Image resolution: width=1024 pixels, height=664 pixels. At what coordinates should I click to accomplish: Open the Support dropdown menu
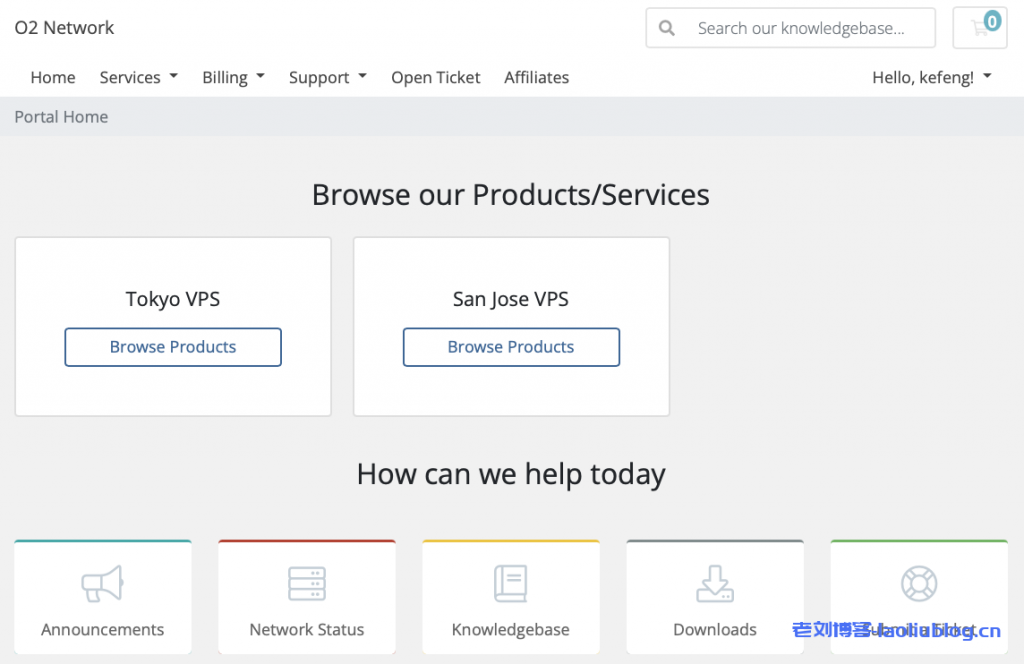(327, 77)
